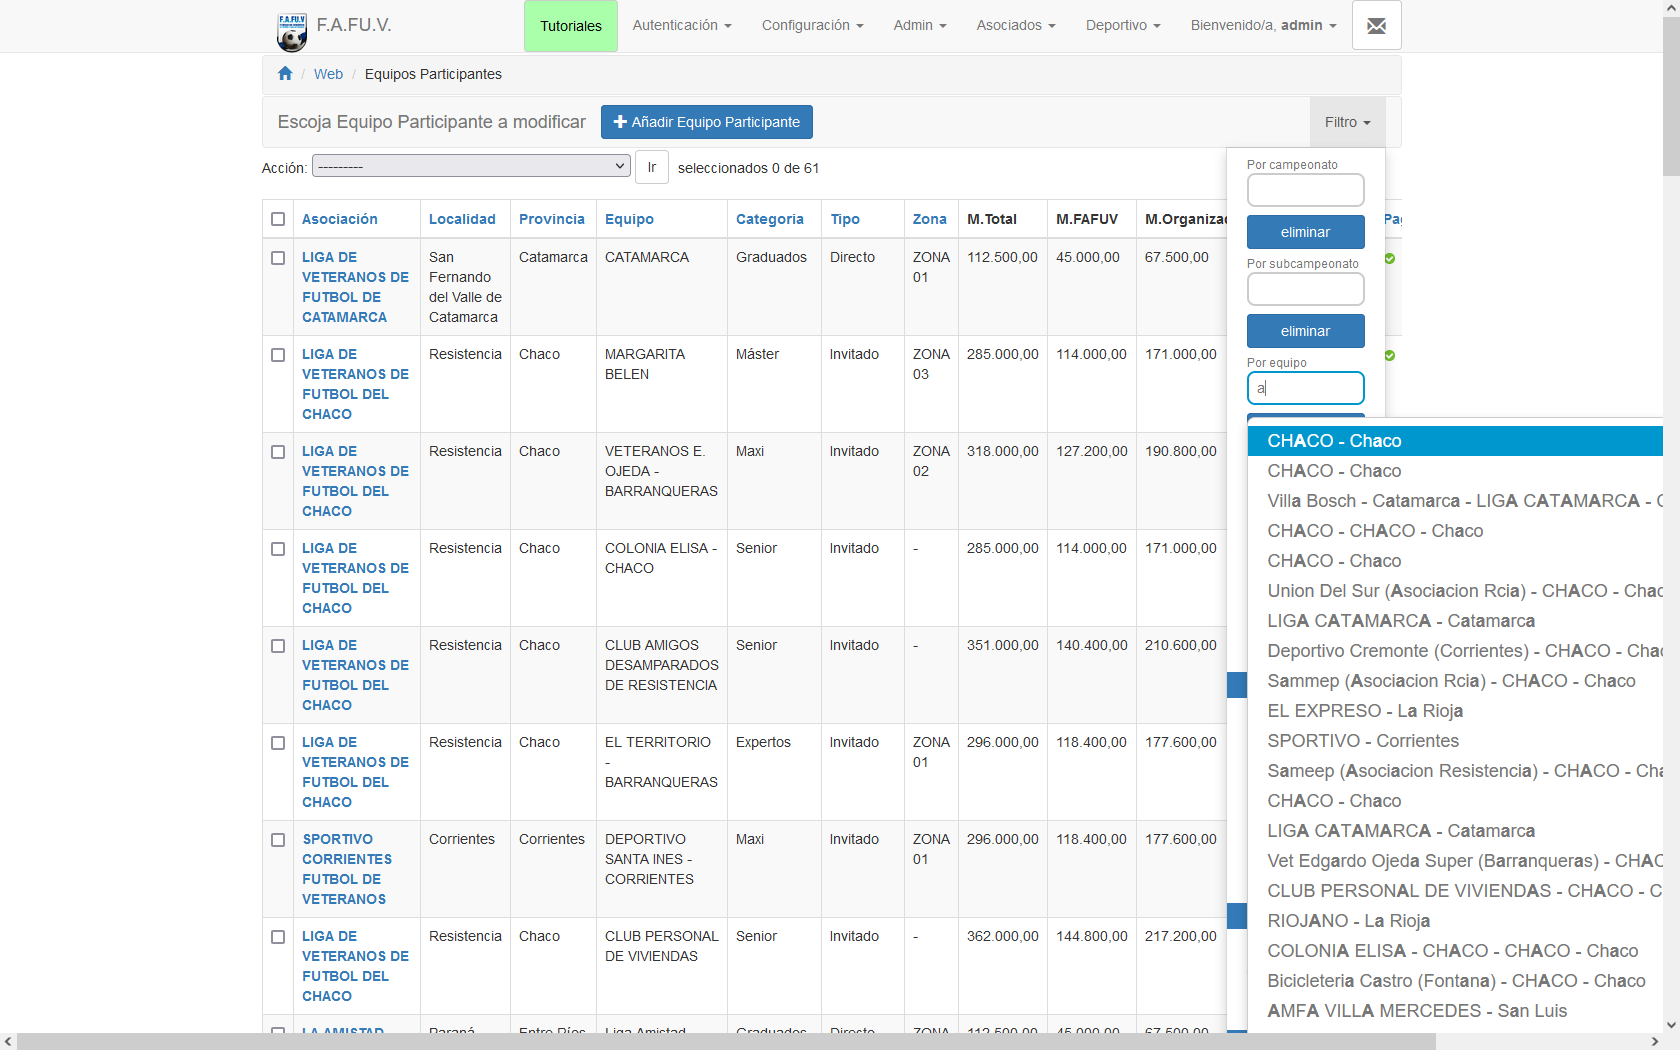
Task: Click the F.A.FU.V. soccer logo icon
Action: (292, 31)
